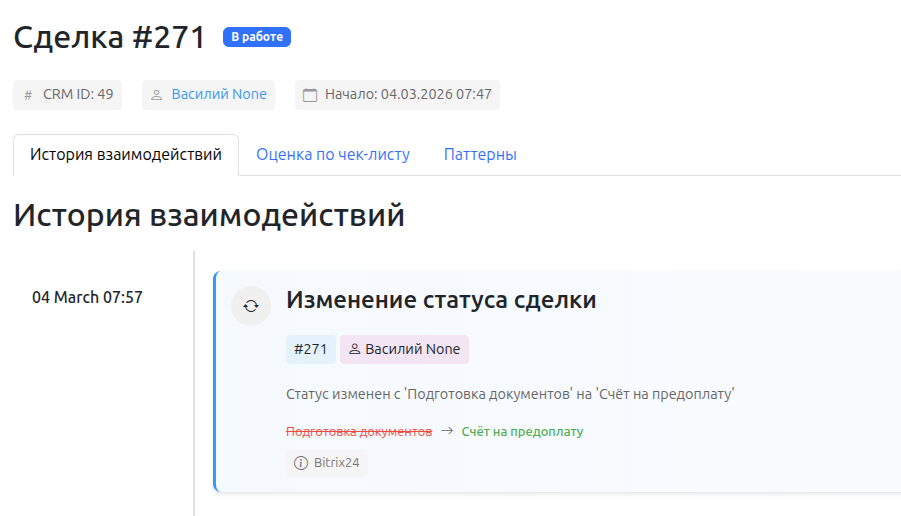Screen dimensions: 901x516
Task: Click the pink Василий None tag
Action: (405, 349)
